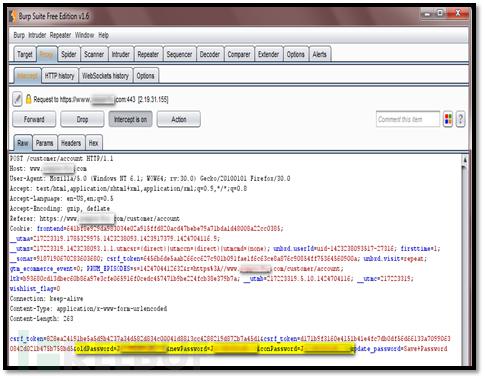This screenshot has height=379, width=485.
Task: Select the WebSockets history tab
Action: (105, 76)
